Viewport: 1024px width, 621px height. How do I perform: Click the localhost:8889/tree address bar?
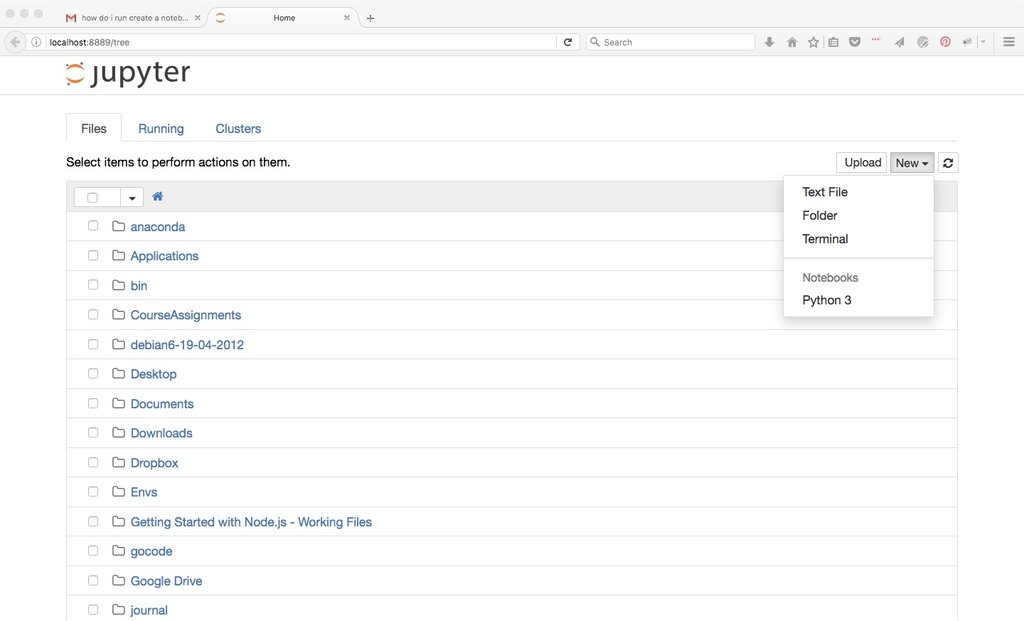[x=300, y=42]
